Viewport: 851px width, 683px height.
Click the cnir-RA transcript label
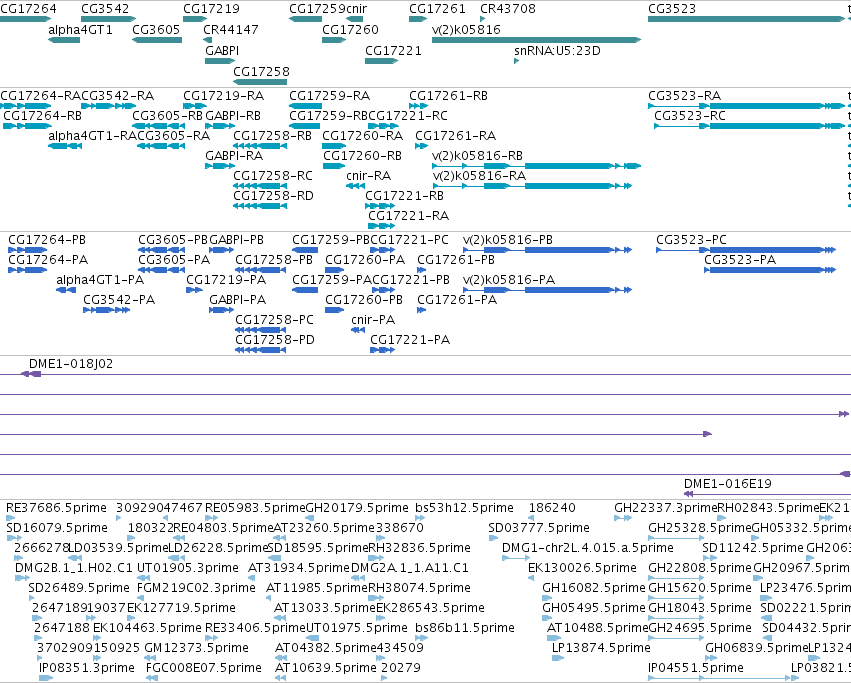pos(369,176)
